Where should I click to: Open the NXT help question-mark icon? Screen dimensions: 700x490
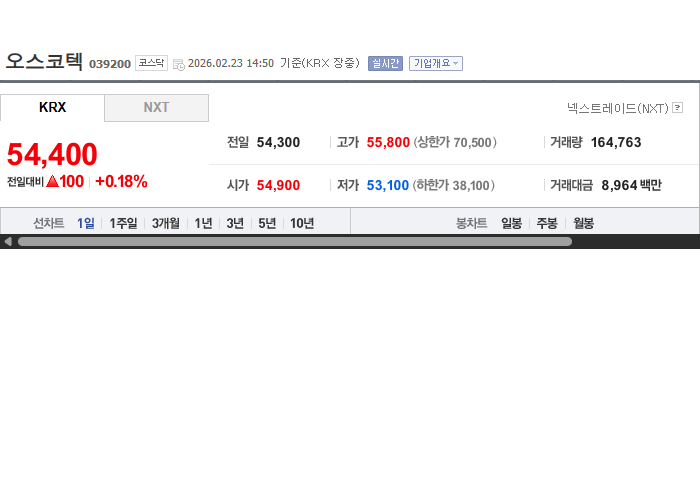677,108
